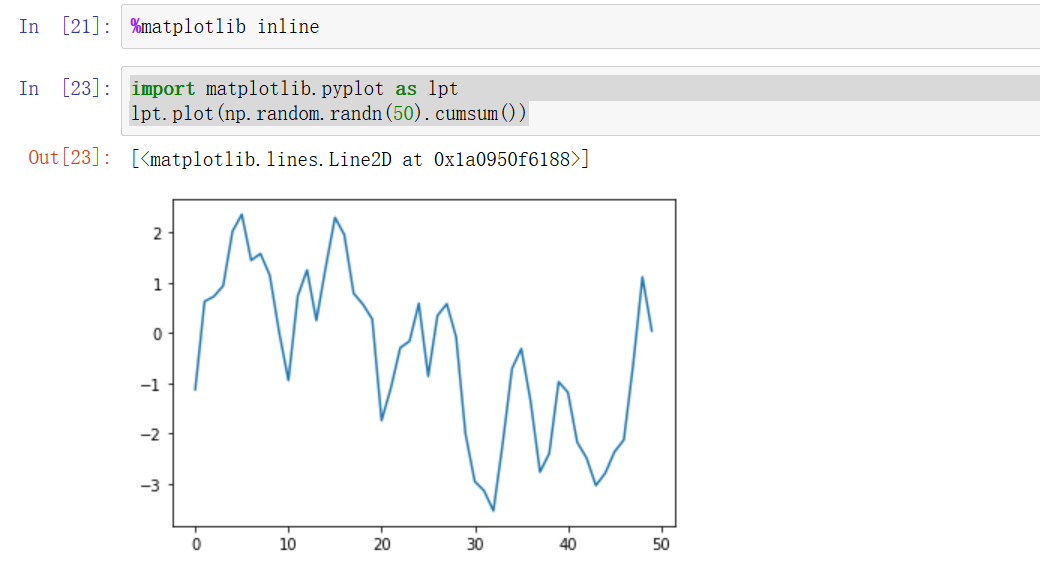
Task: Click the Line2D output text
Action: 360,159
